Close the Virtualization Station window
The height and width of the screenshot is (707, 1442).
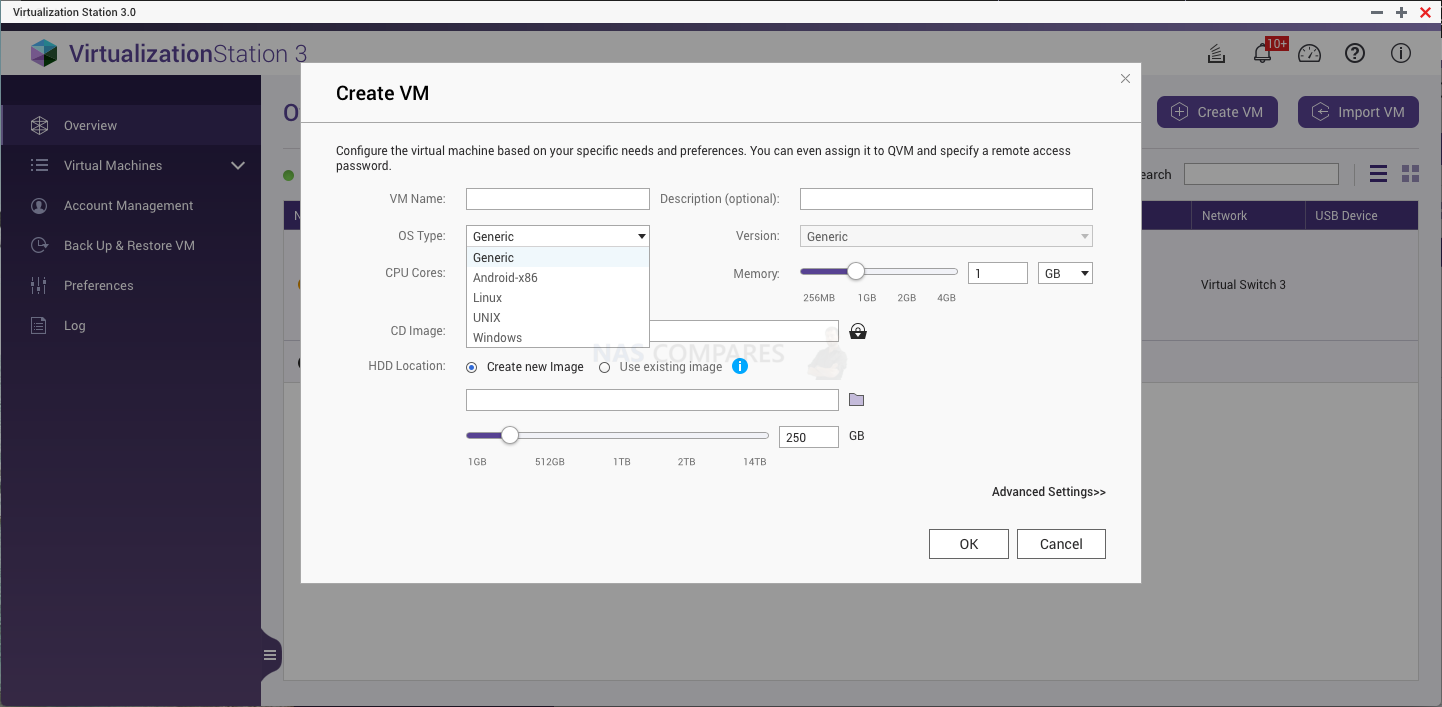pyautogui.click(x=1426, y=13)
